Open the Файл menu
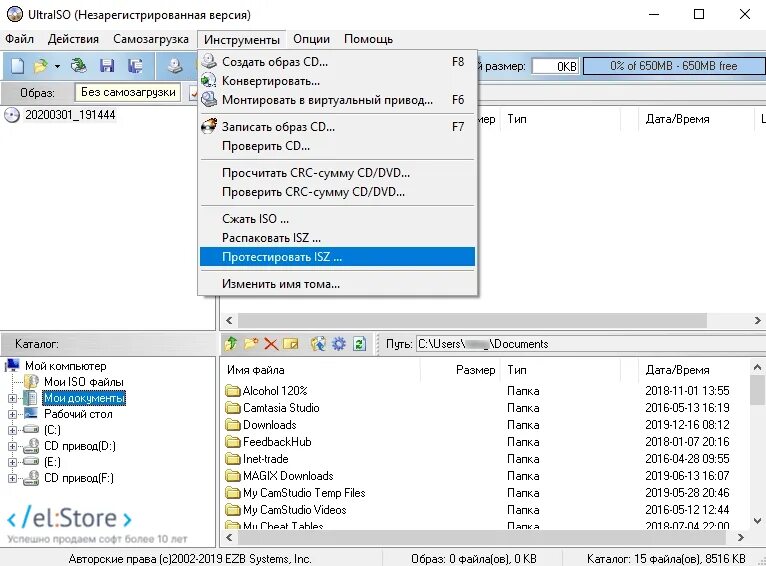 [20, 39]
